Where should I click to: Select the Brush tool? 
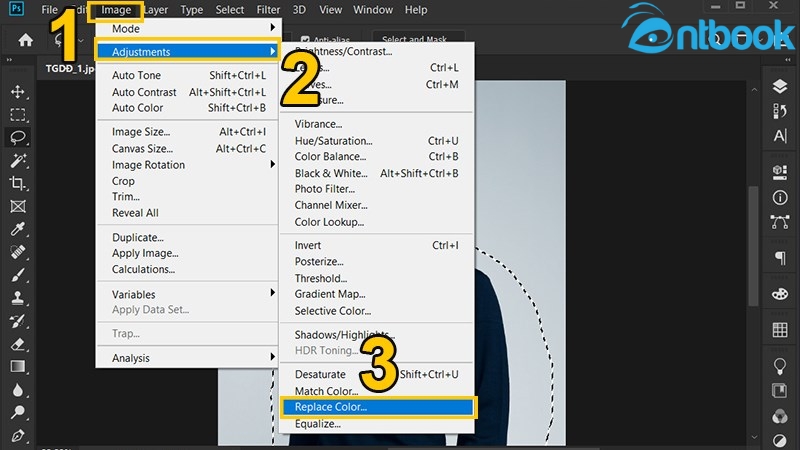tap(18, 275)
